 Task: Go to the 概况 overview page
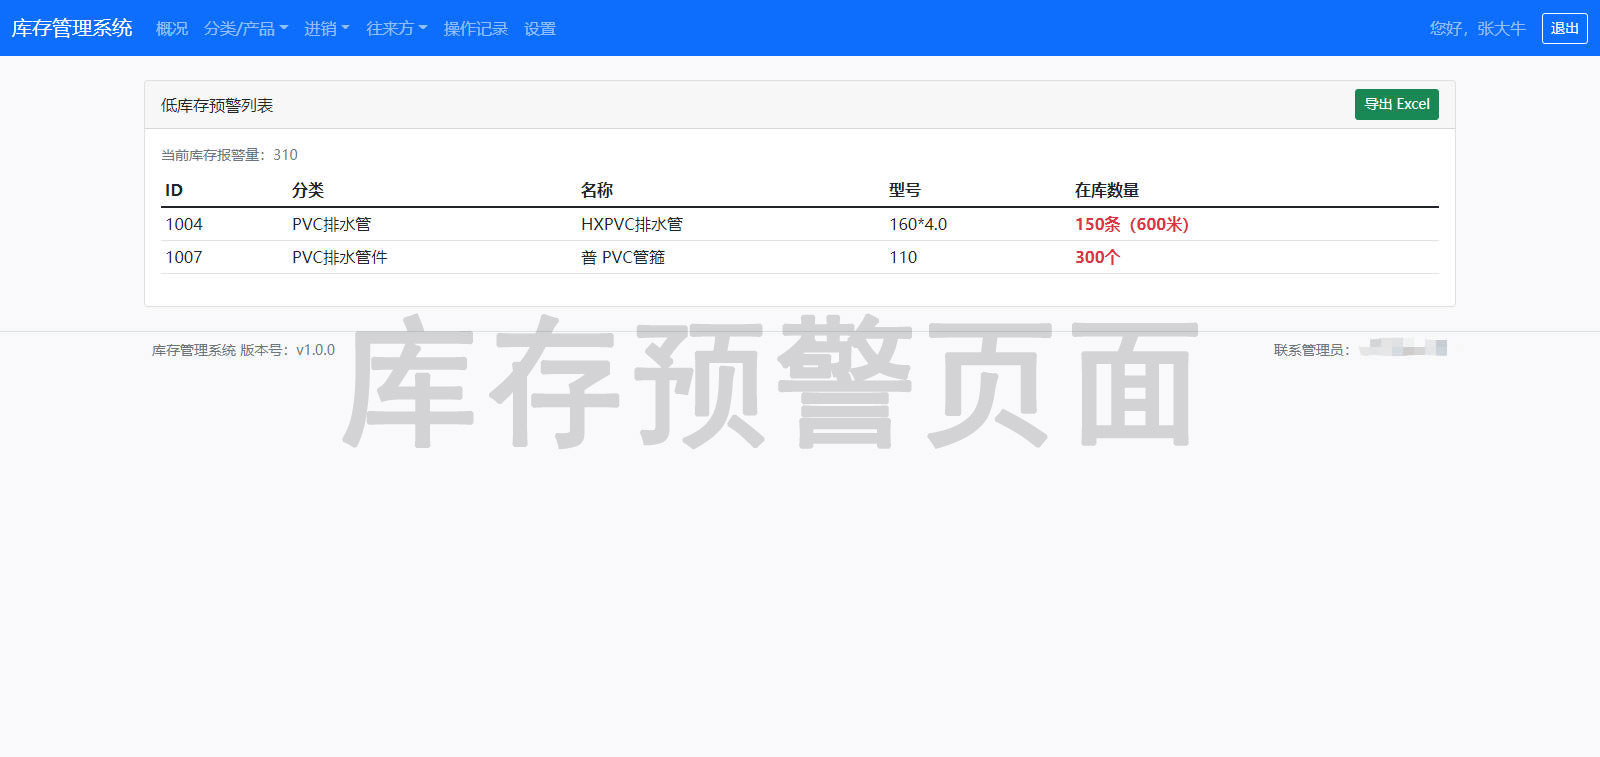[172, 29]
